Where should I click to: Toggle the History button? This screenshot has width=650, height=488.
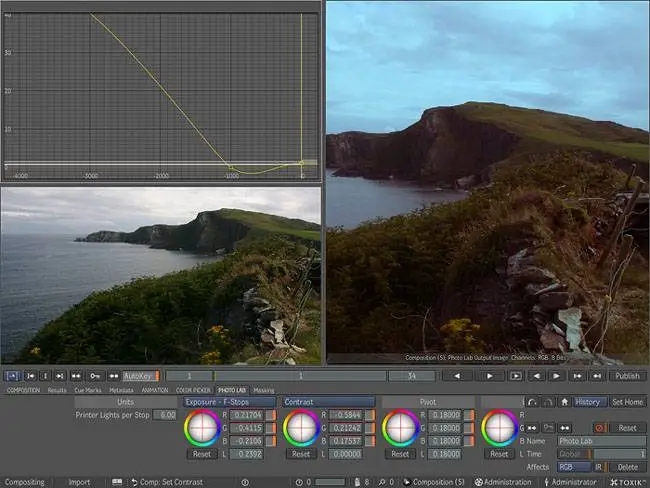coord(588,402)
